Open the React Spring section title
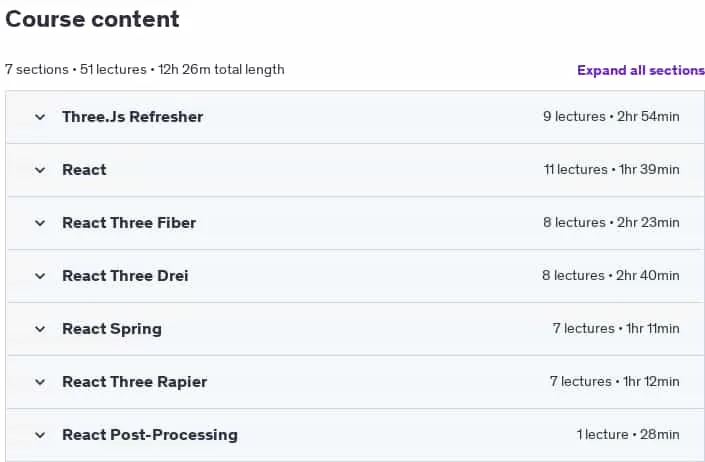 (112, 329)
